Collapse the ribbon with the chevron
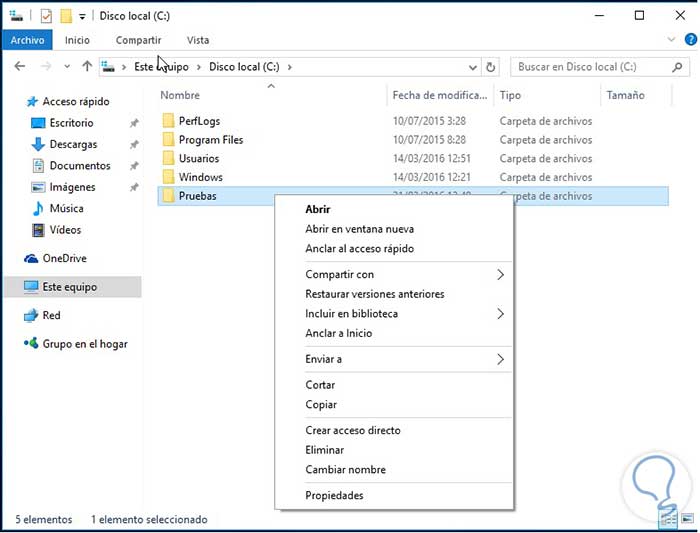This screenshot has height=533, width=700. coord(672,40)
